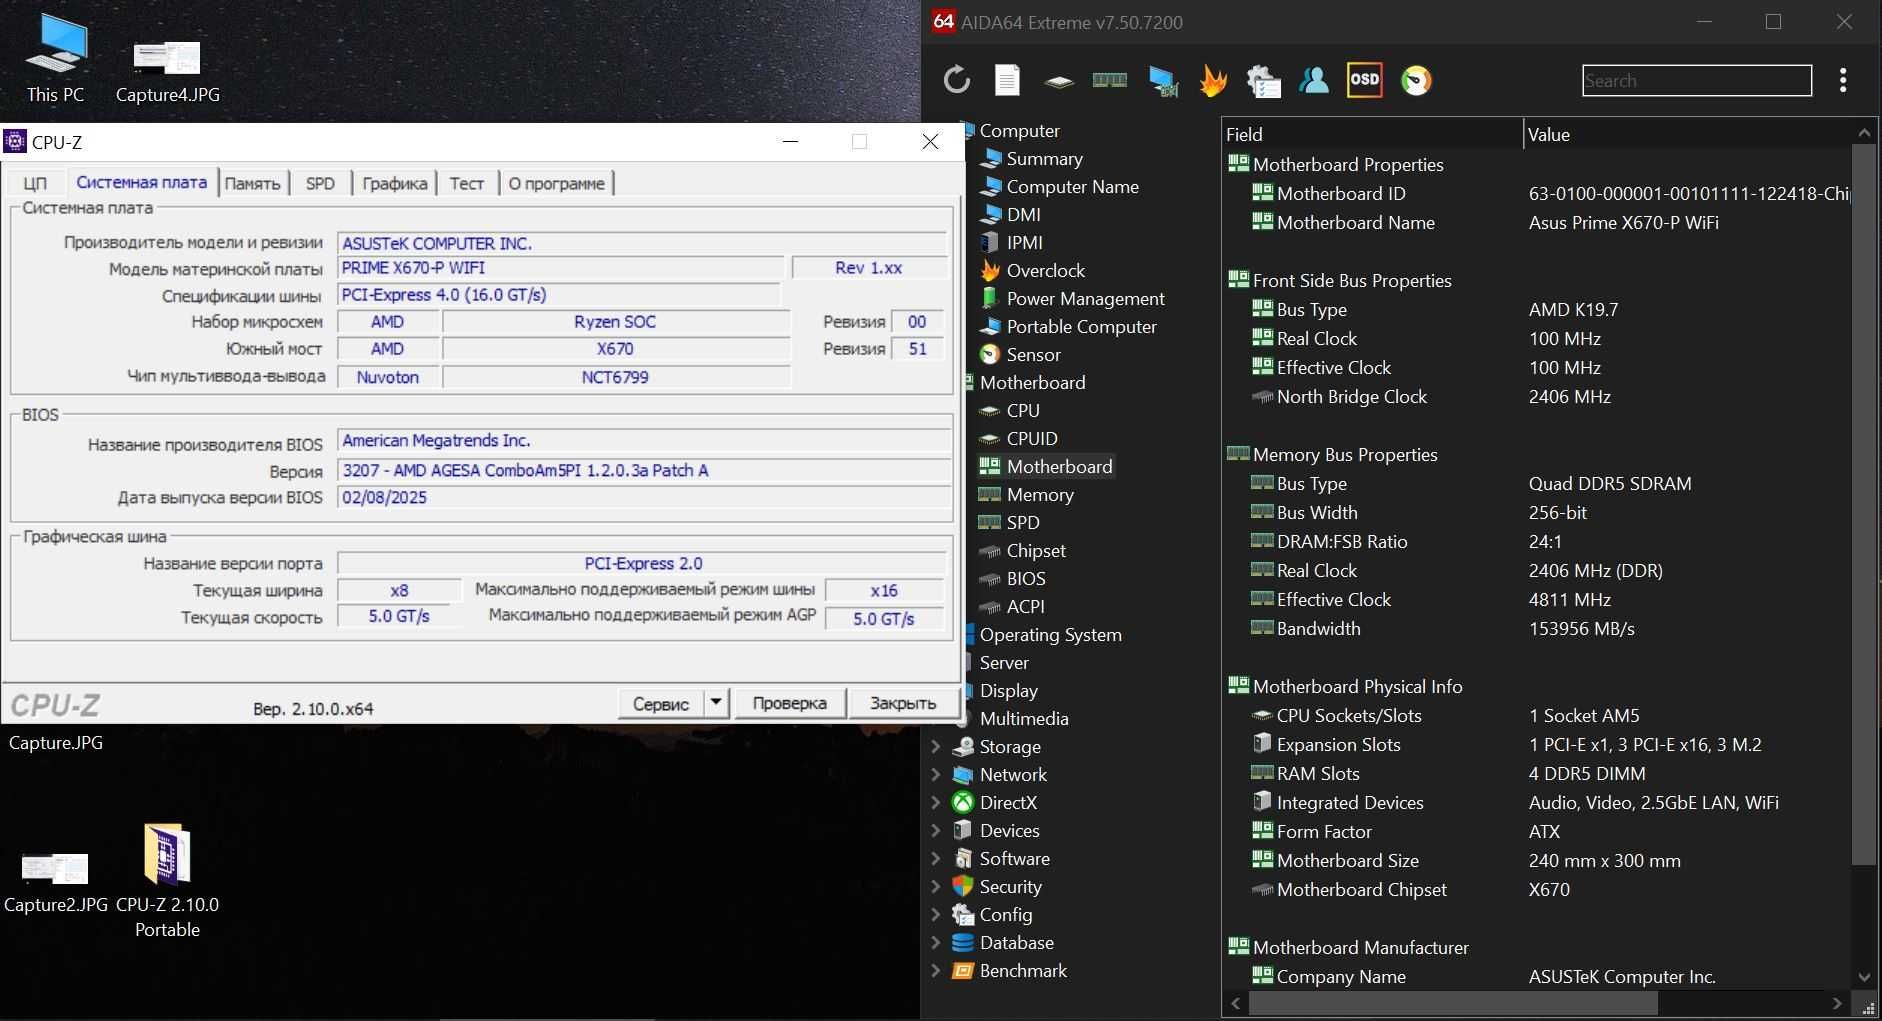Select Capture2.JPG desktop file
This screenshot has width=1882, height=1021.
pyautogui.click(x=56, y=882)
